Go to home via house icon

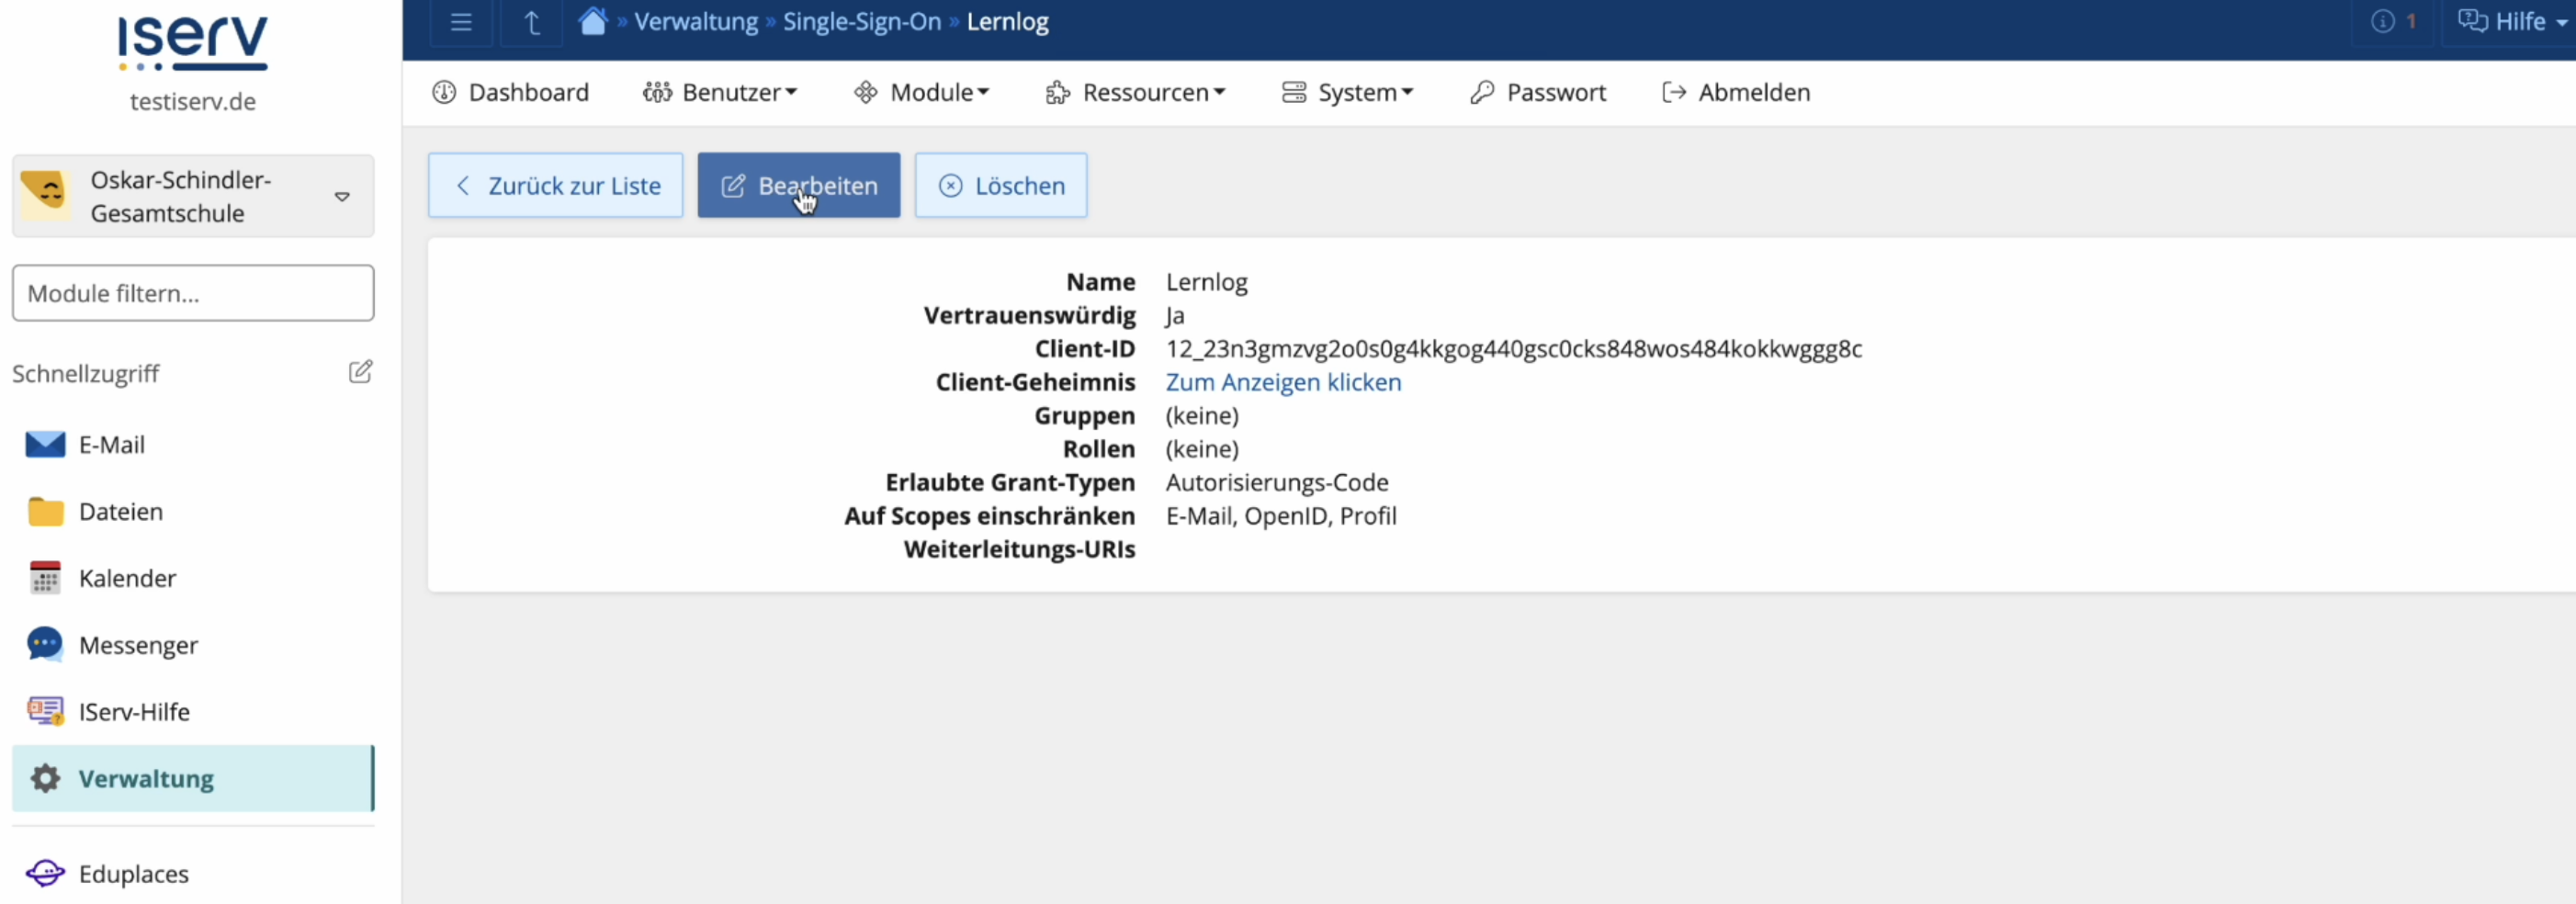coord(592,21)
